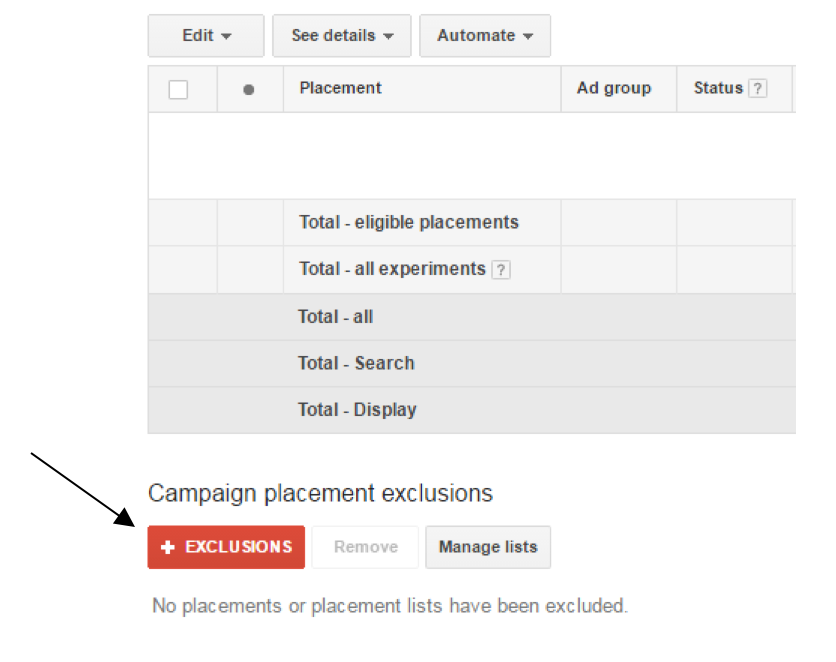Expand the See details dropdown

342,36
